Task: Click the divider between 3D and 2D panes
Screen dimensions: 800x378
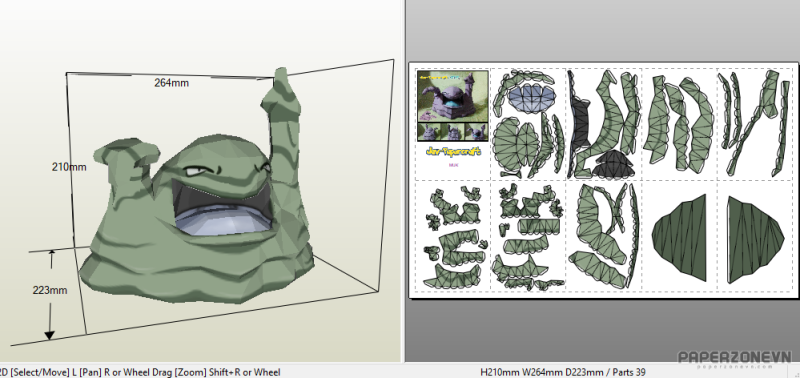Action: coord(404,181)
